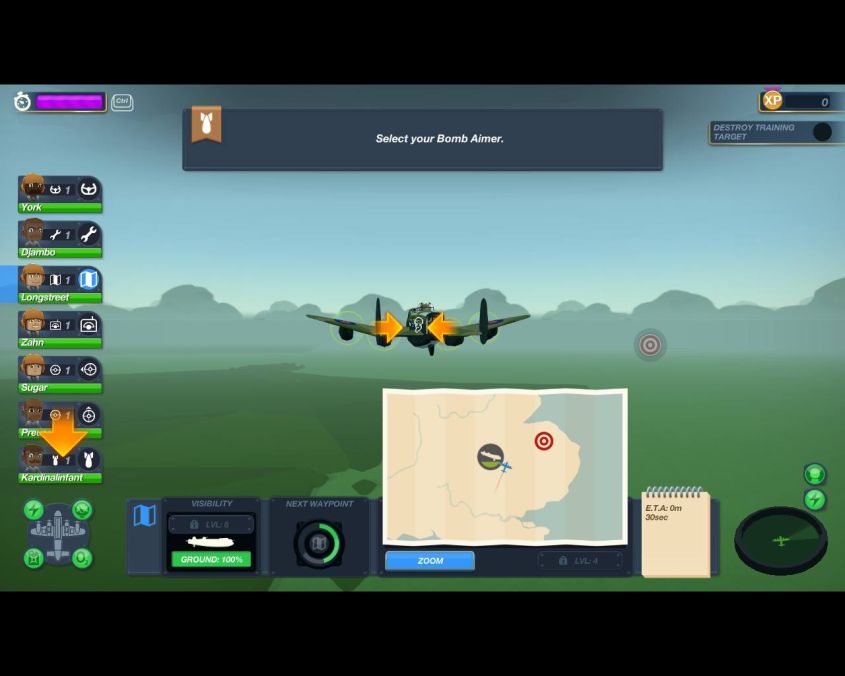This screenshot has height=676, width=845.
Task: Click the Zahn crew name bar
Action: [60, 342]
